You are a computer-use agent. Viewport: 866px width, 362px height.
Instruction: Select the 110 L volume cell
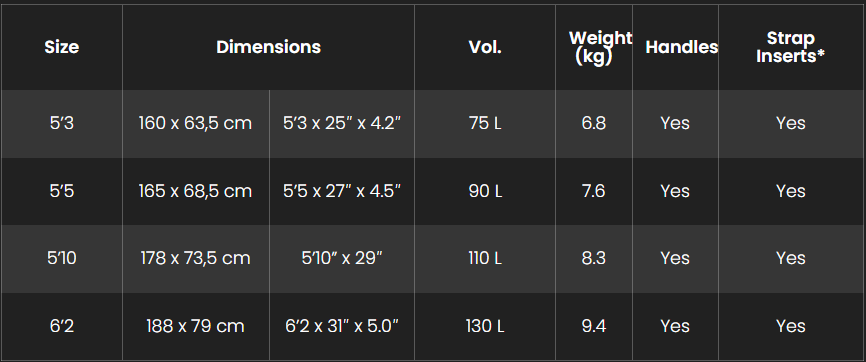click(x=485, y=259)
